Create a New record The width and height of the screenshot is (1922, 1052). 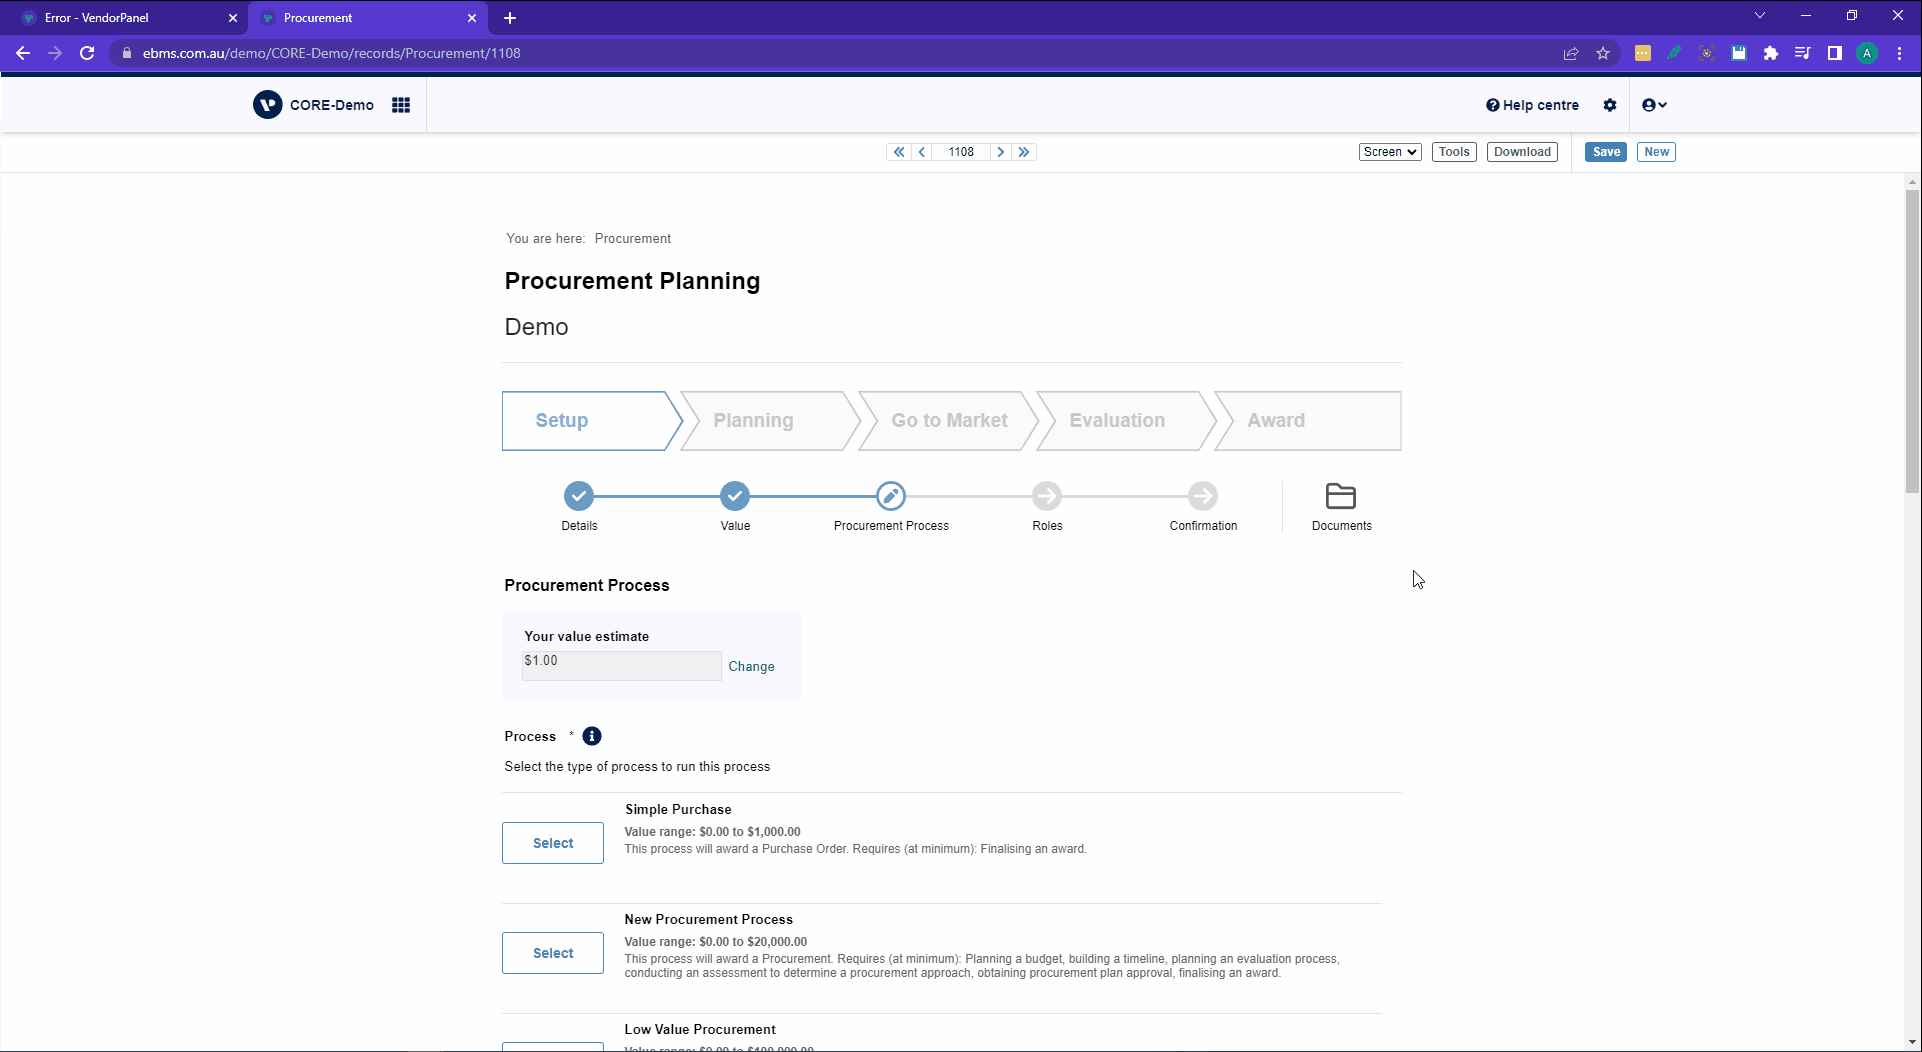(x=1656, y=152)
